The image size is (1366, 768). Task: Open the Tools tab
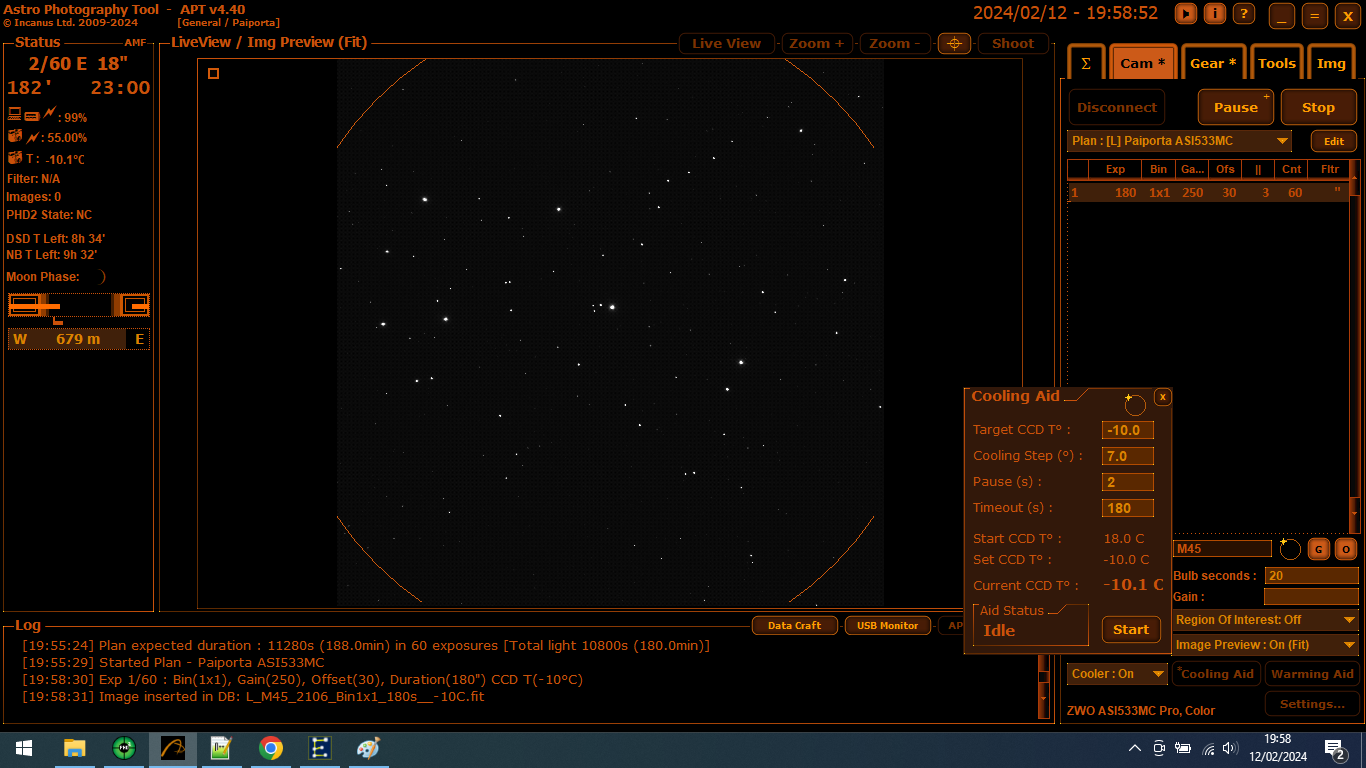click(x=1277, y=63)
